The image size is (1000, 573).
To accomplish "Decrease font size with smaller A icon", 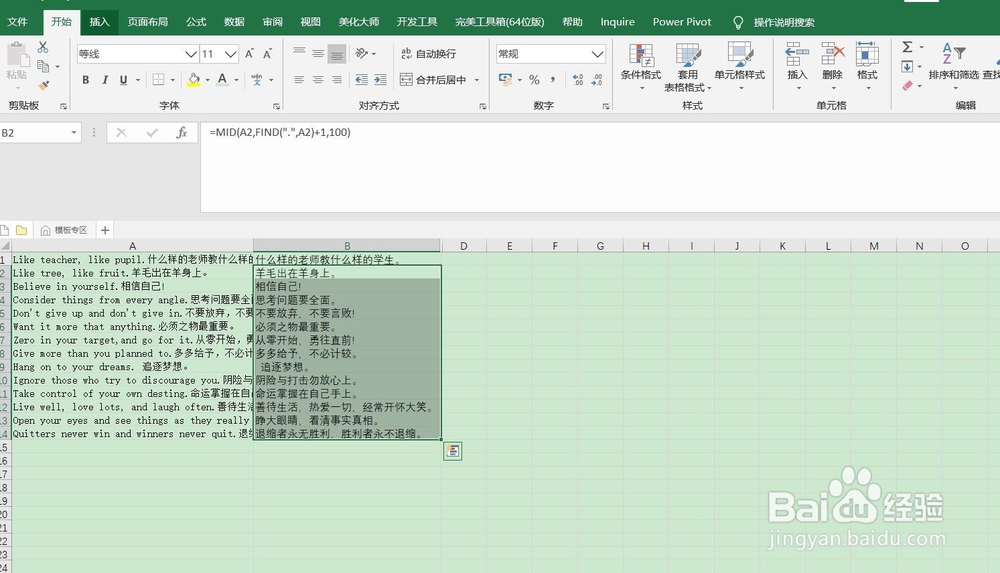I will click(x=267, y=54).
